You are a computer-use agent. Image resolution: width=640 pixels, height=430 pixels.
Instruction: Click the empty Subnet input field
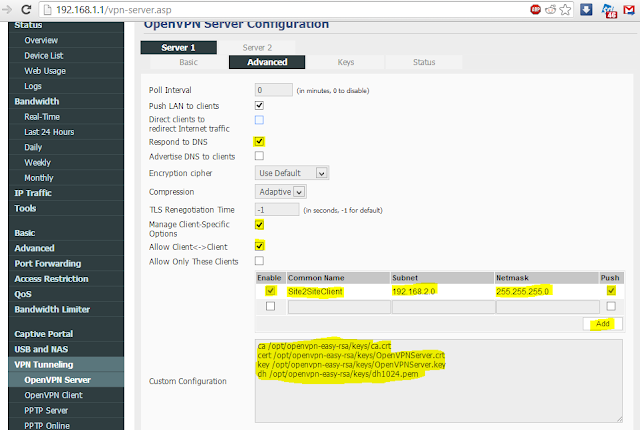(443, 307)
